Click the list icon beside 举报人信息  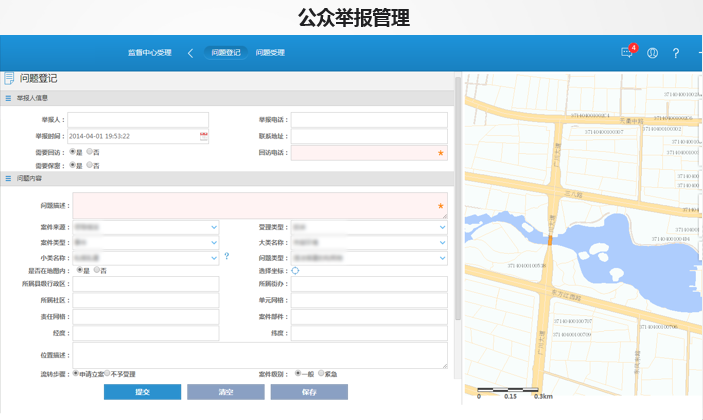(8, 98)
